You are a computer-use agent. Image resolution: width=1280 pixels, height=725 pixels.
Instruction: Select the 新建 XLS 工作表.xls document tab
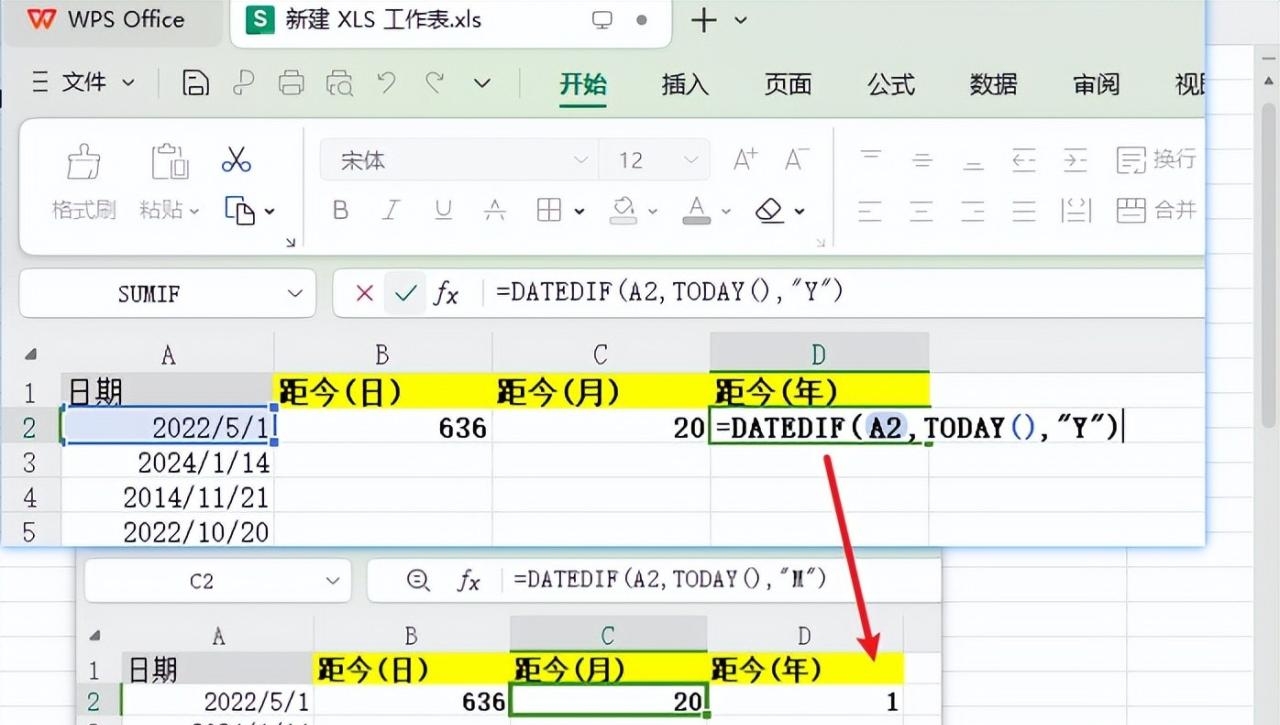(x=450, y=20)
